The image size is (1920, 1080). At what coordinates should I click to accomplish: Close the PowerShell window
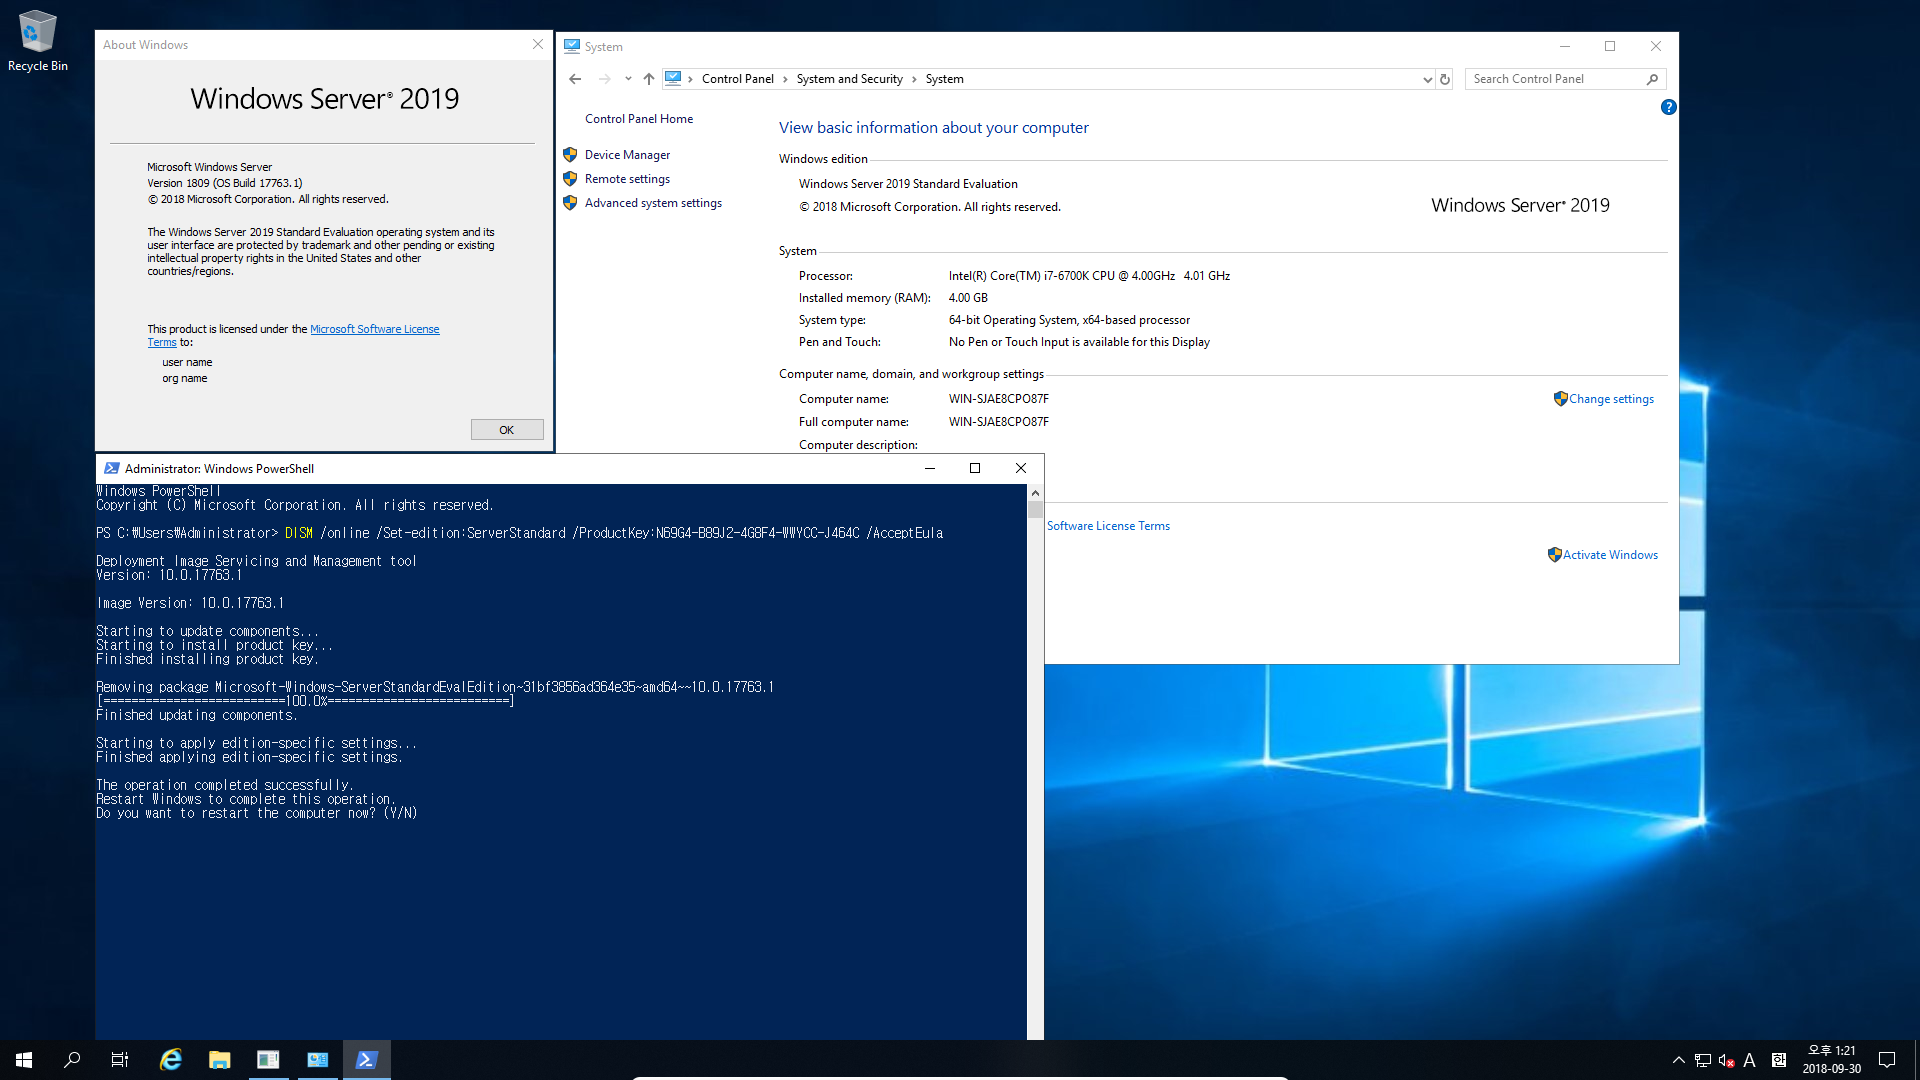click(1021, 468)
